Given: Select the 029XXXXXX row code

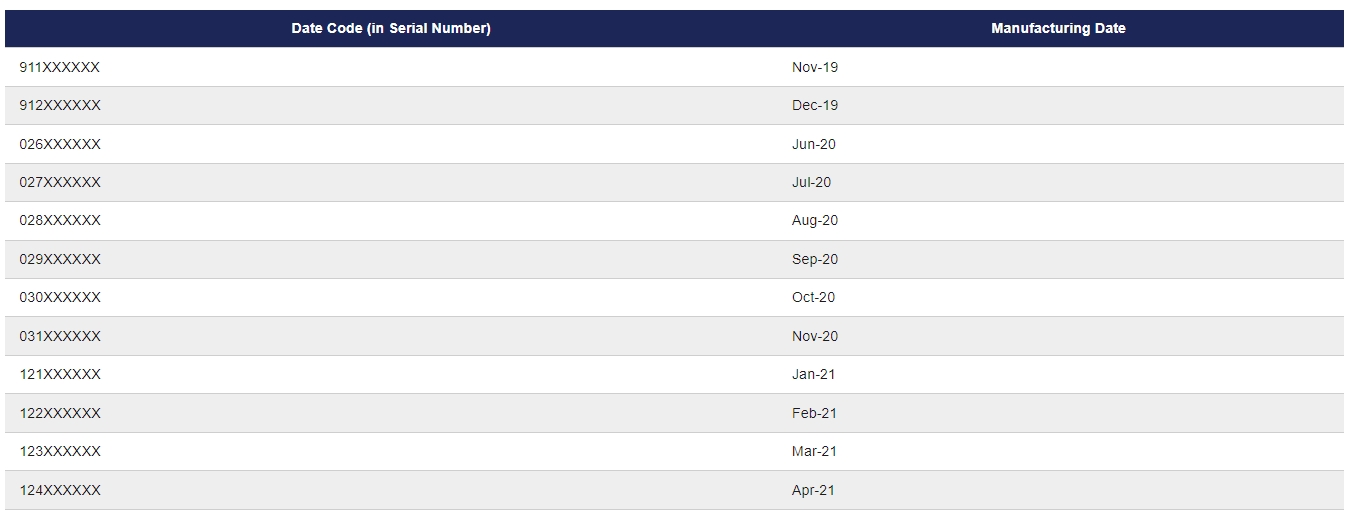Looking at the screenshot, I should 60,259.
